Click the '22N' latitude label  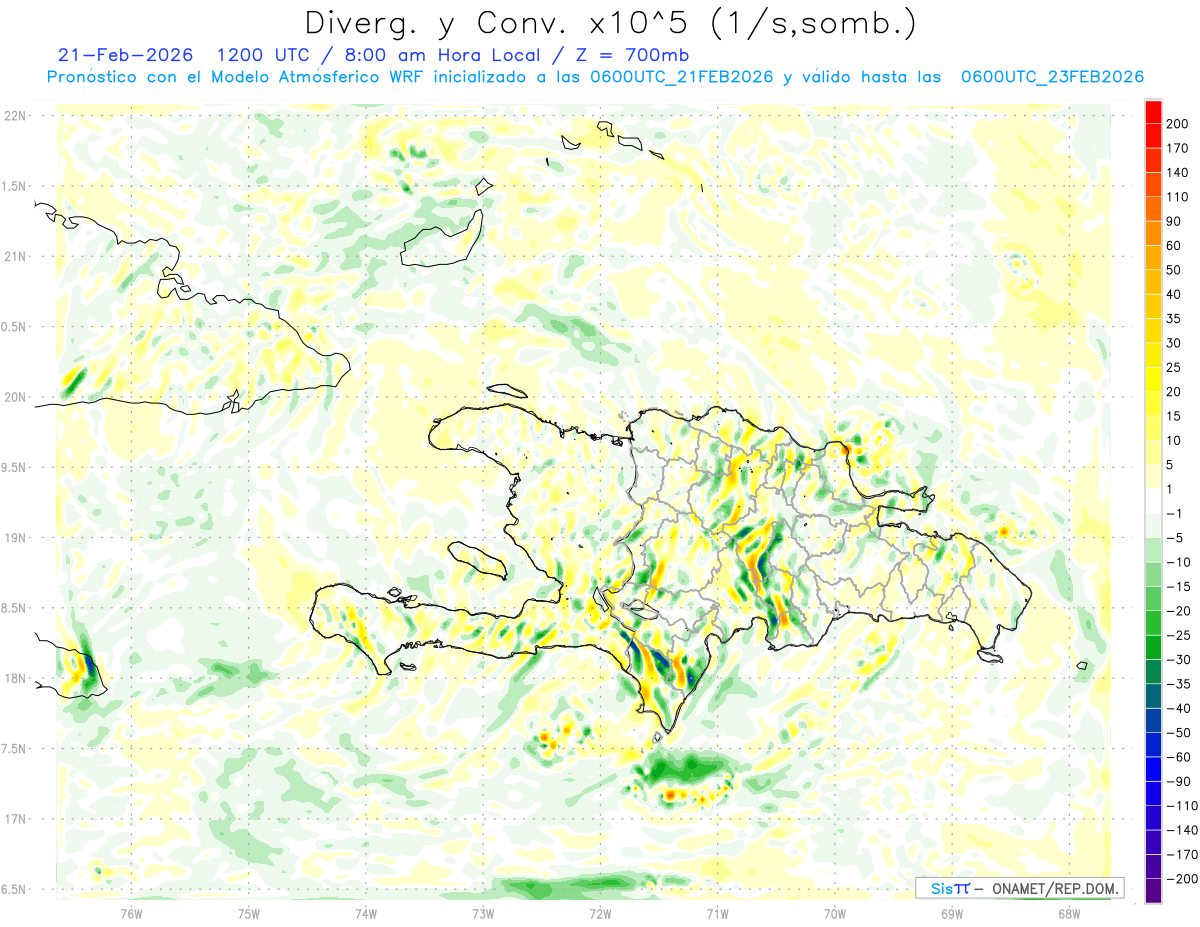[x=14, y=116]
